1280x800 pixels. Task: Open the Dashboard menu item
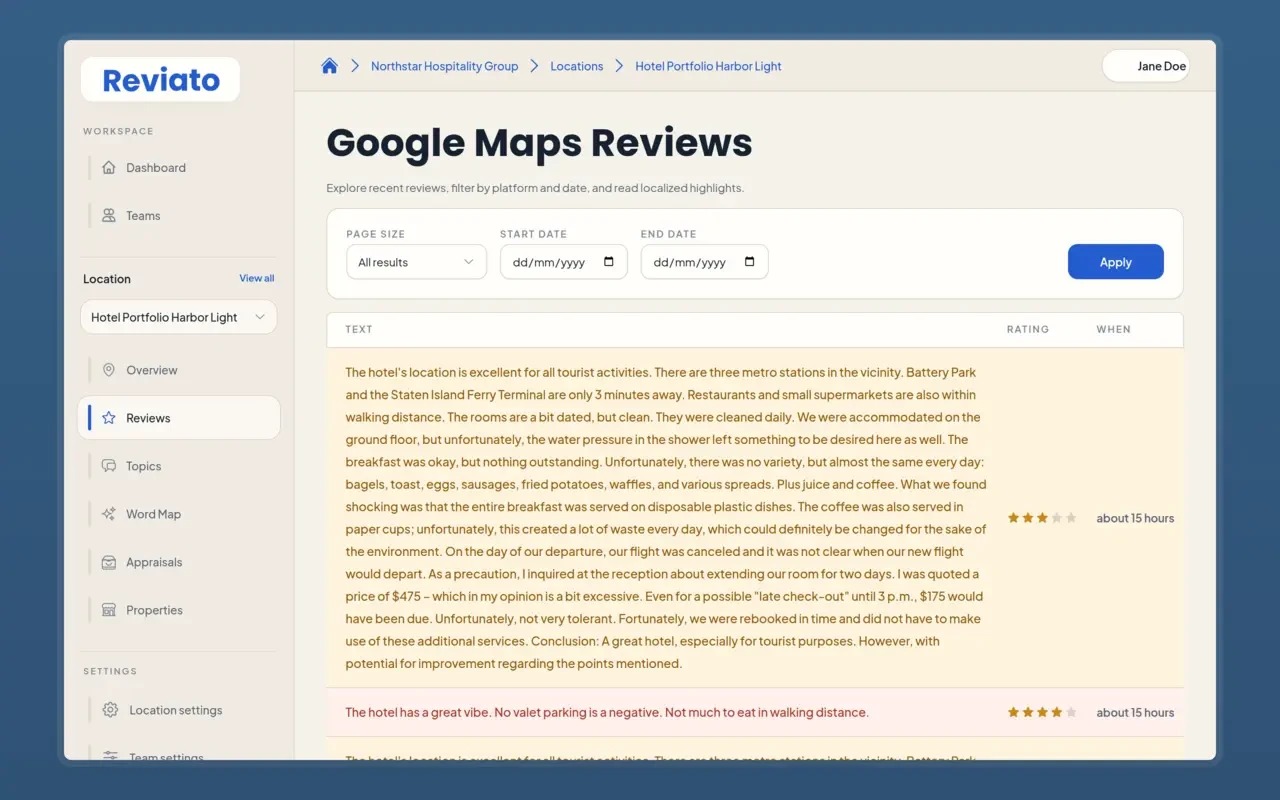(179, 168)
